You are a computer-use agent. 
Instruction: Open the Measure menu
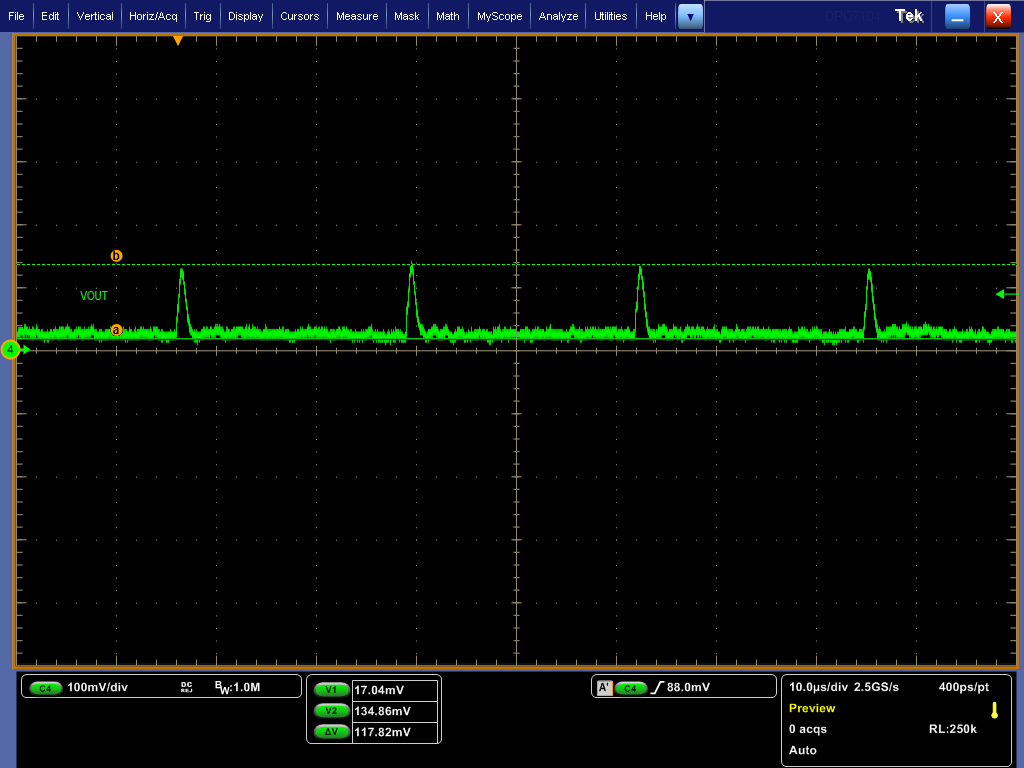pos(359,16)
